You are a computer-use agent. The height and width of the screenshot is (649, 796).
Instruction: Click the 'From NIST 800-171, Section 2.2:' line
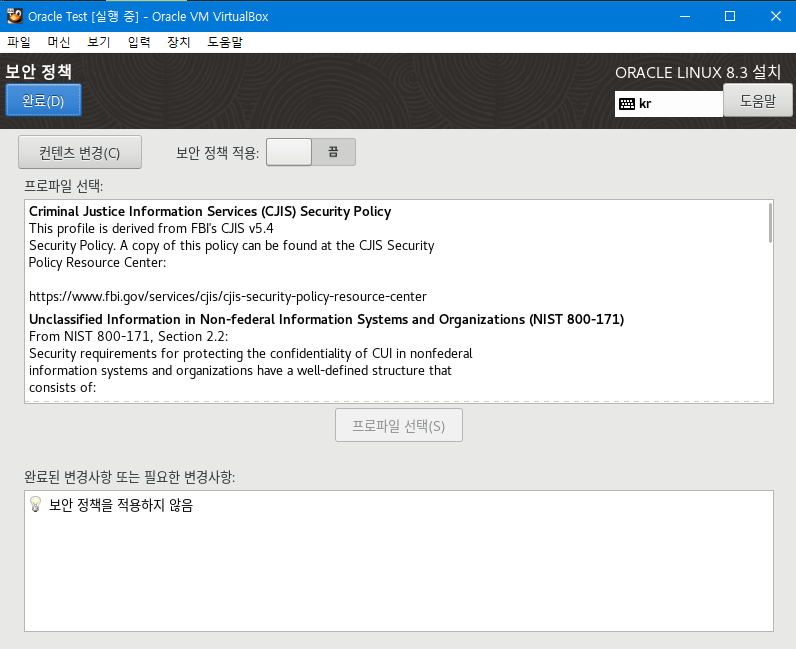tap(128, 336)
